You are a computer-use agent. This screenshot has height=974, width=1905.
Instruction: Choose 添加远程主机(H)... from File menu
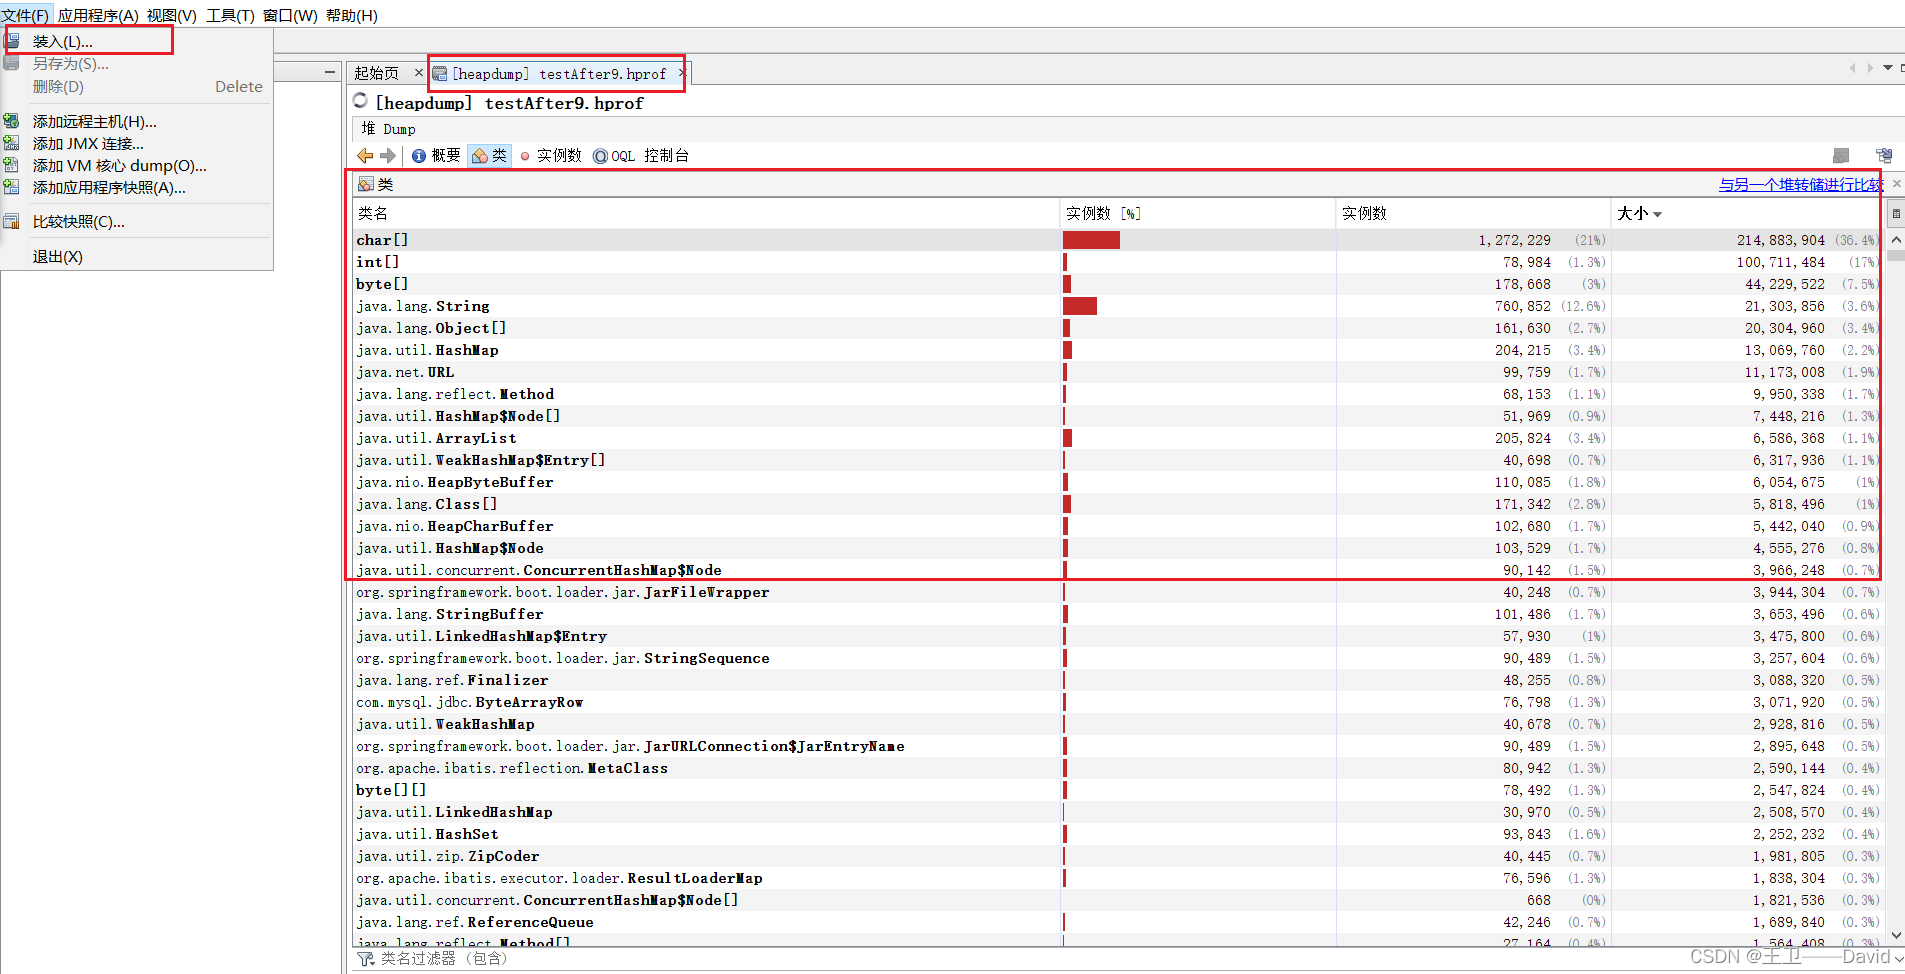click(136, 122)
